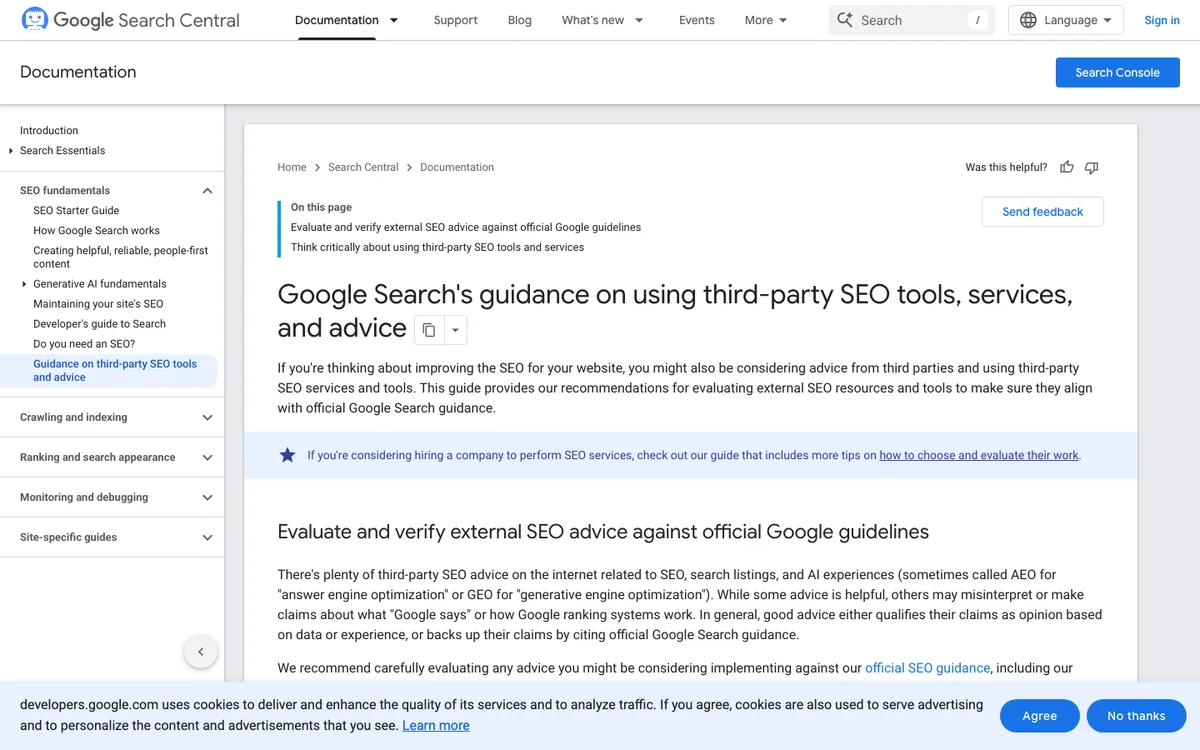Click the thumbs down not helpful icon
This screenshot has height=750, width=1200.
pyautogui.click(x=1092, y=167)
